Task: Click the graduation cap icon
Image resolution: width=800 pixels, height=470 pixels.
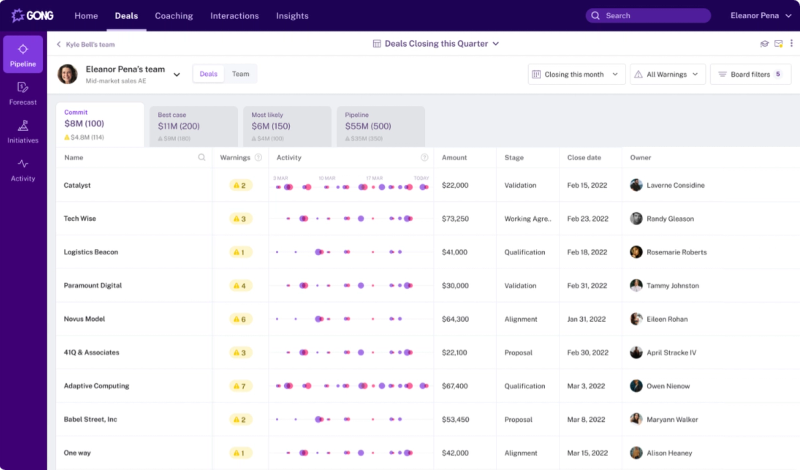Action: click(x=764, y=44)
